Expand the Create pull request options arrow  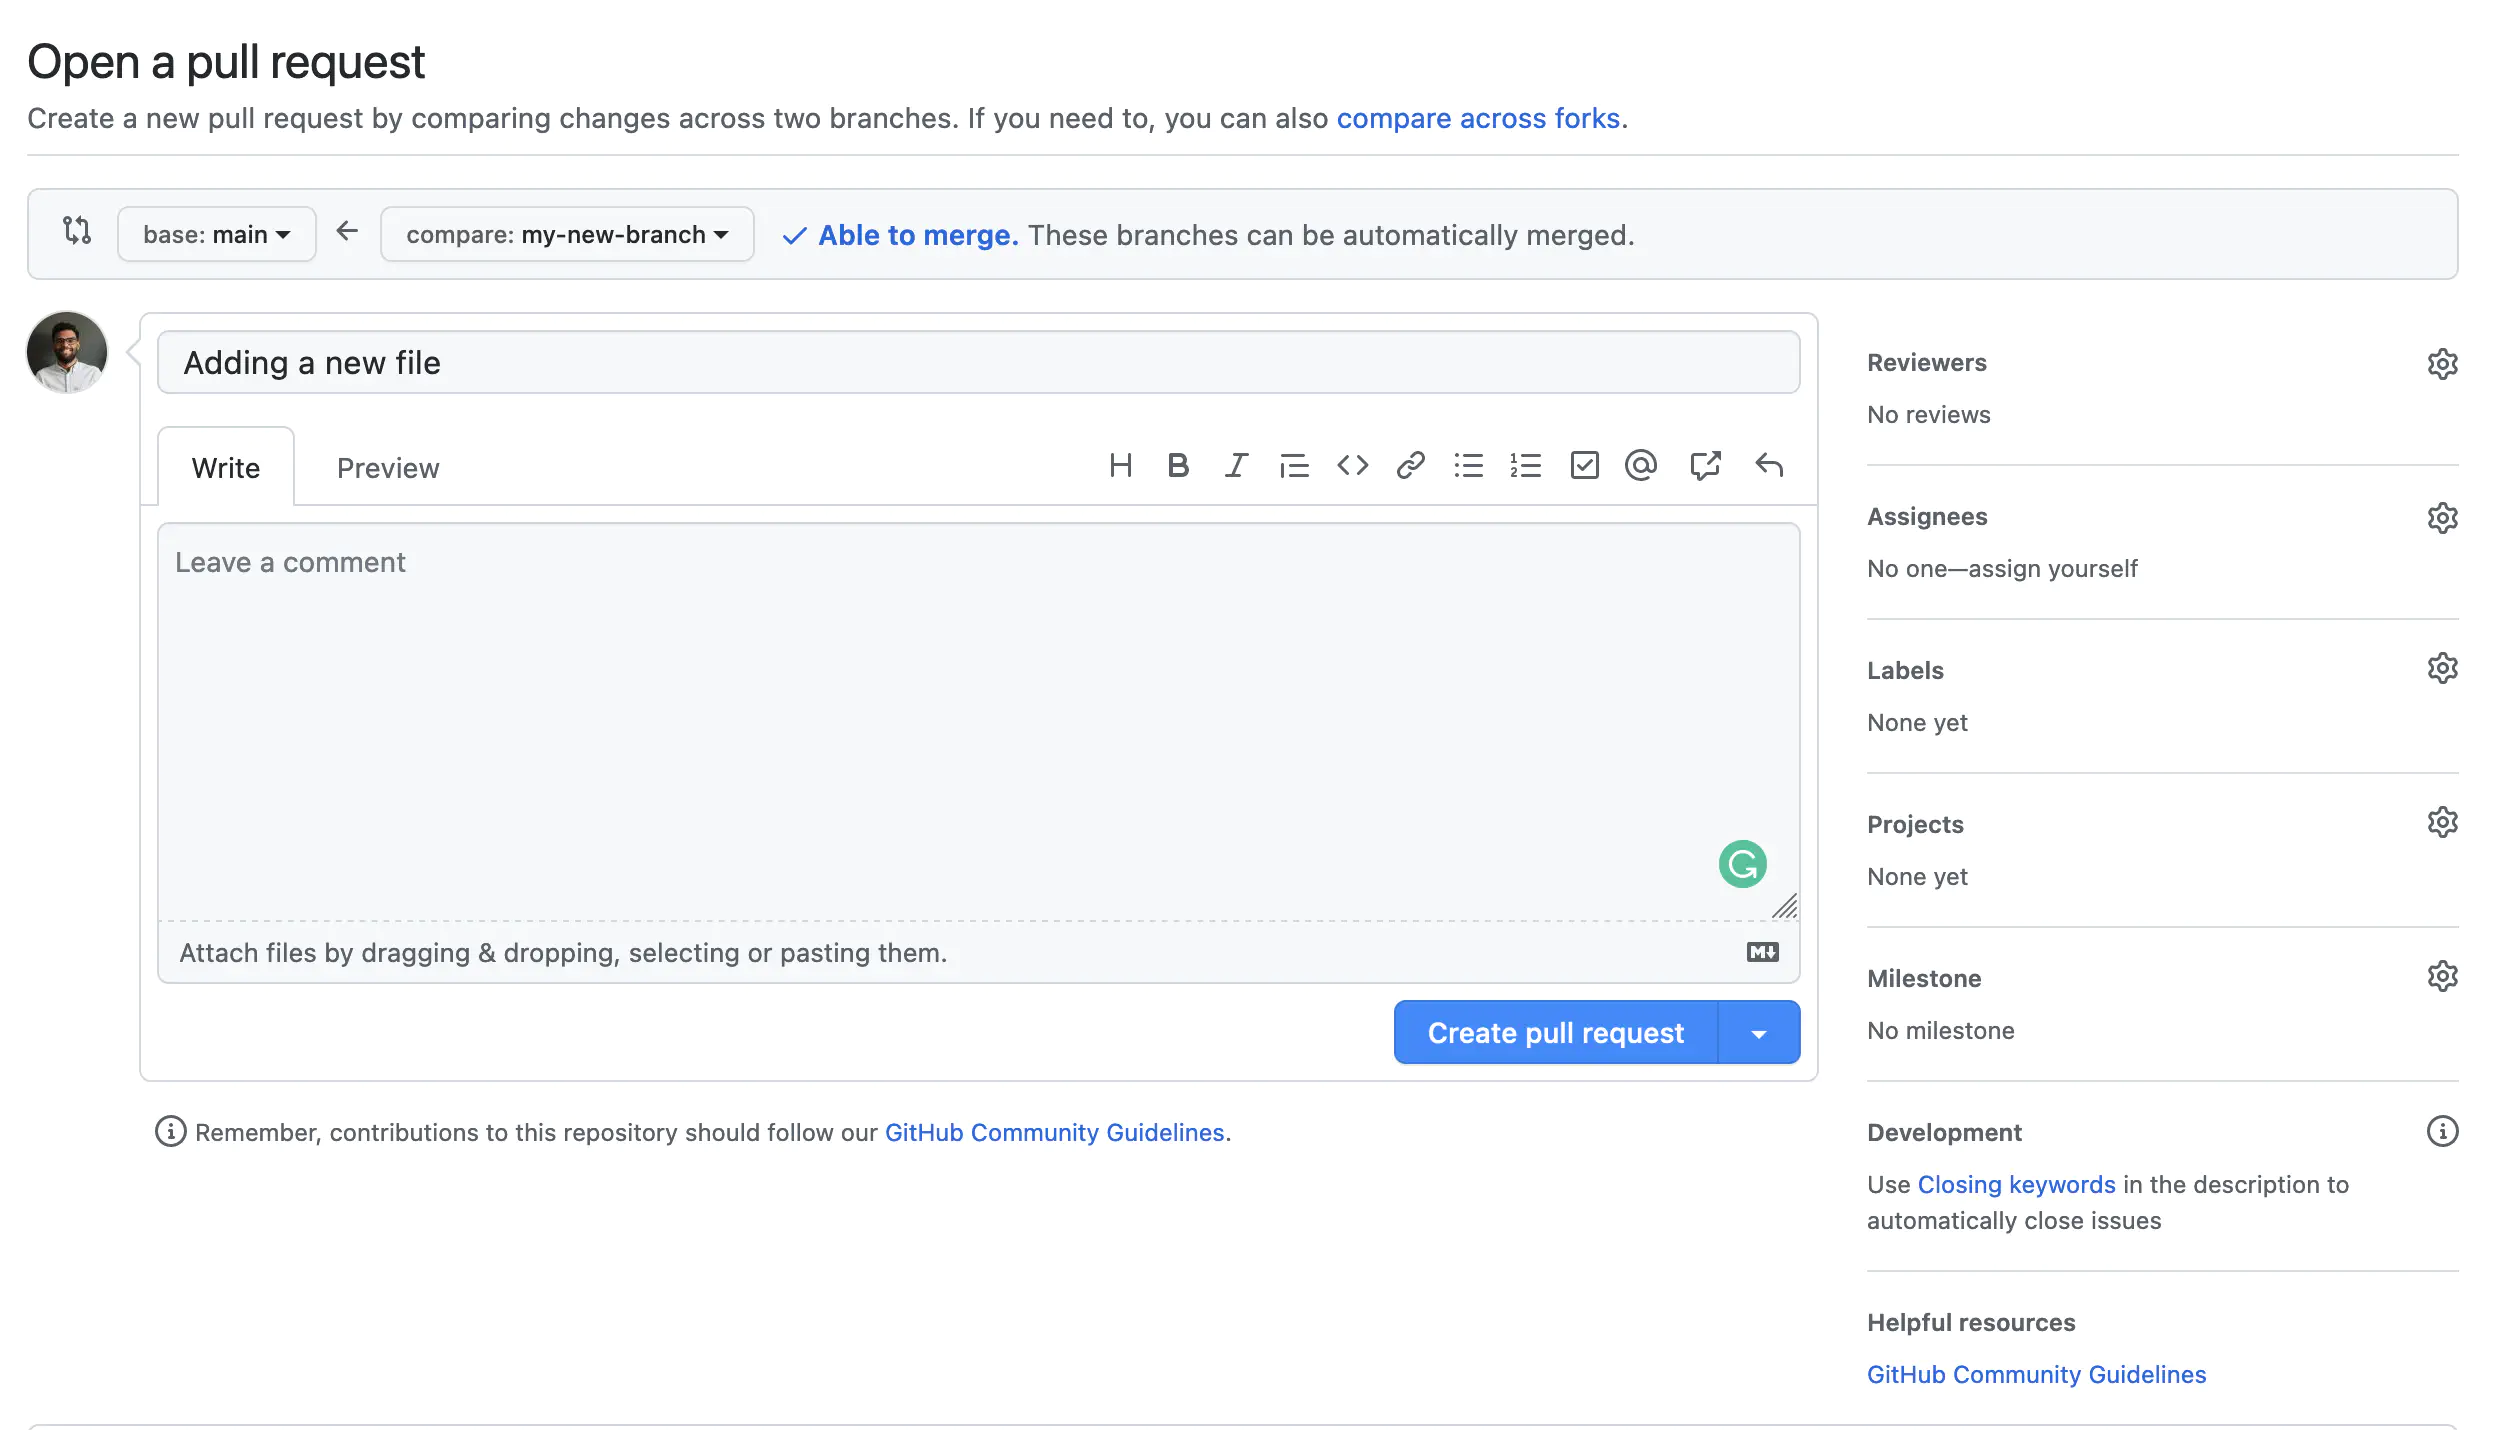point(1759,1033)
